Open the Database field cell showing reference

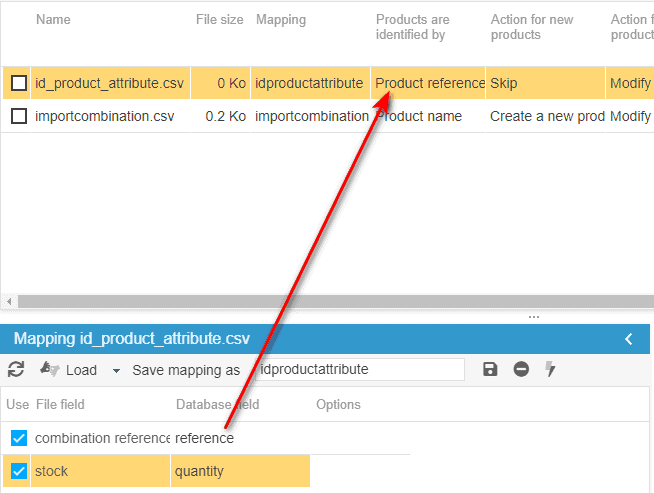(240, 438)
